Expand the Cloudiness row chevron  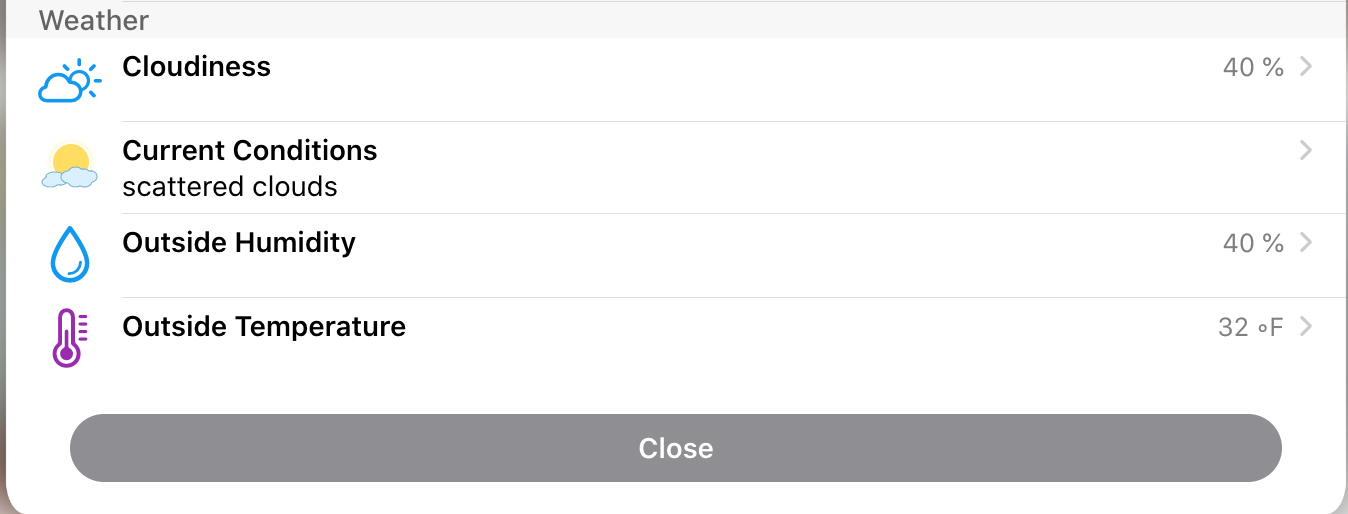pyautogui.click(x=1305, y=67)
